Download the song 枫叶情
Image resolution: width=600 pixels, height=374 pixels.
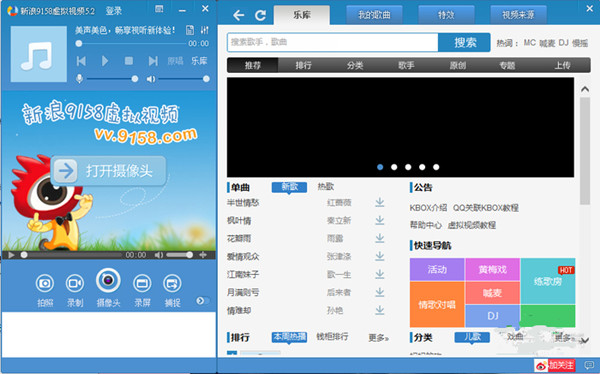click(380, 220)
